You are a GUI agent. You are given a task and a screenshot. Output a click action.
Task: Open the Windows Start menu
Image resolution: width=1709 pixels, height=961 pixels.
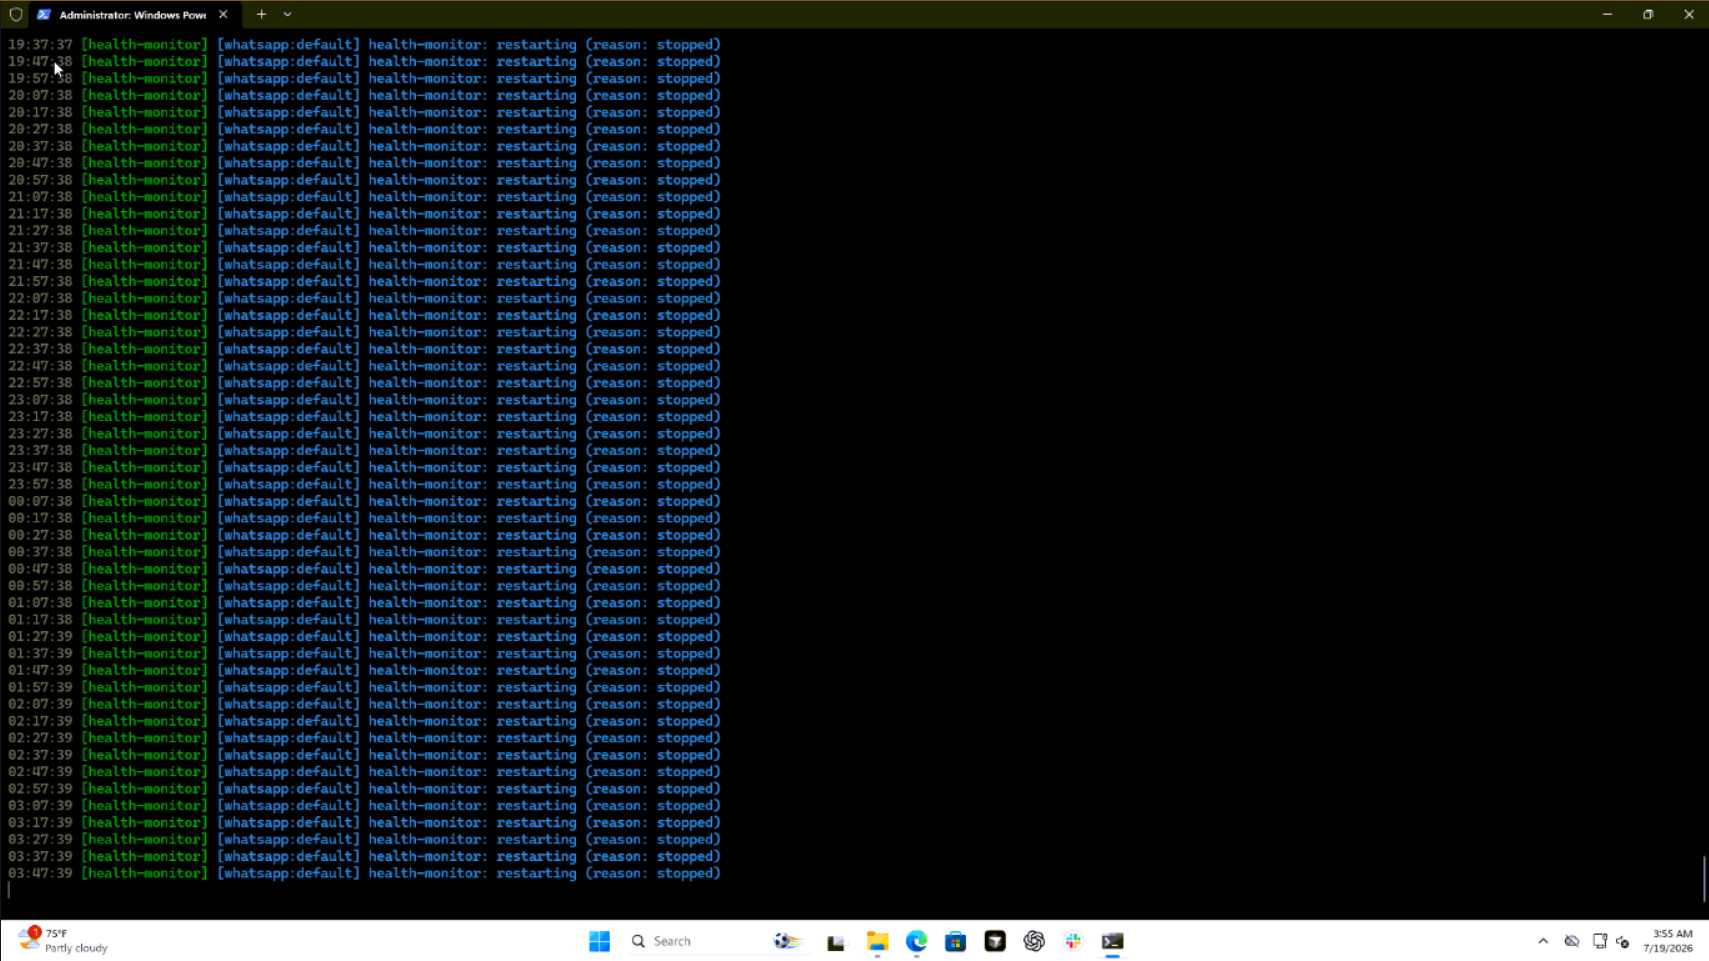599,941
